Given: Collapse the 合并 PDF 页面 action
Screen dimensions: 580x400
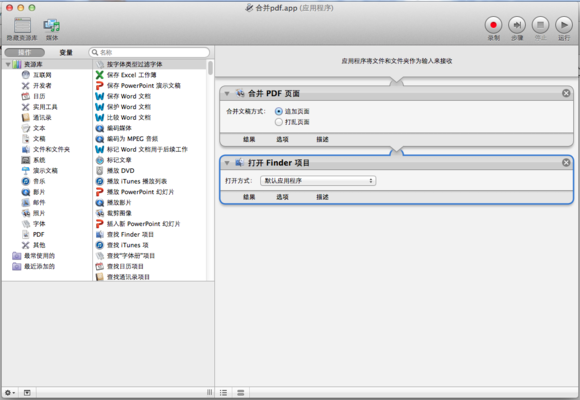Looking at the screenshot, I should (x=227, y=94).
